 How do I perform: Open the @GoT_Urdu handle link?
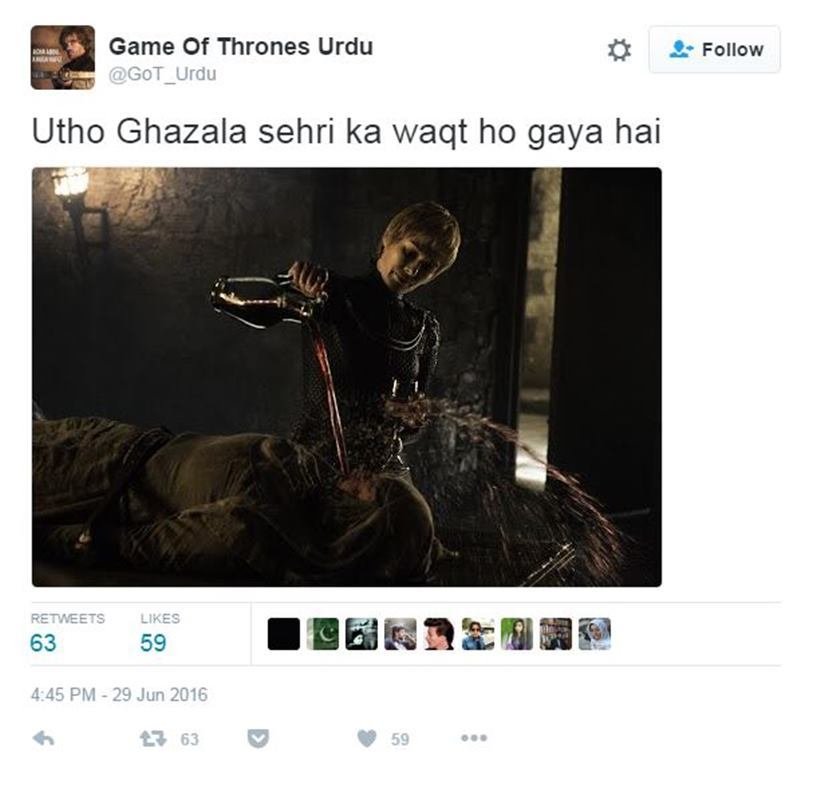tap(162, 74)
